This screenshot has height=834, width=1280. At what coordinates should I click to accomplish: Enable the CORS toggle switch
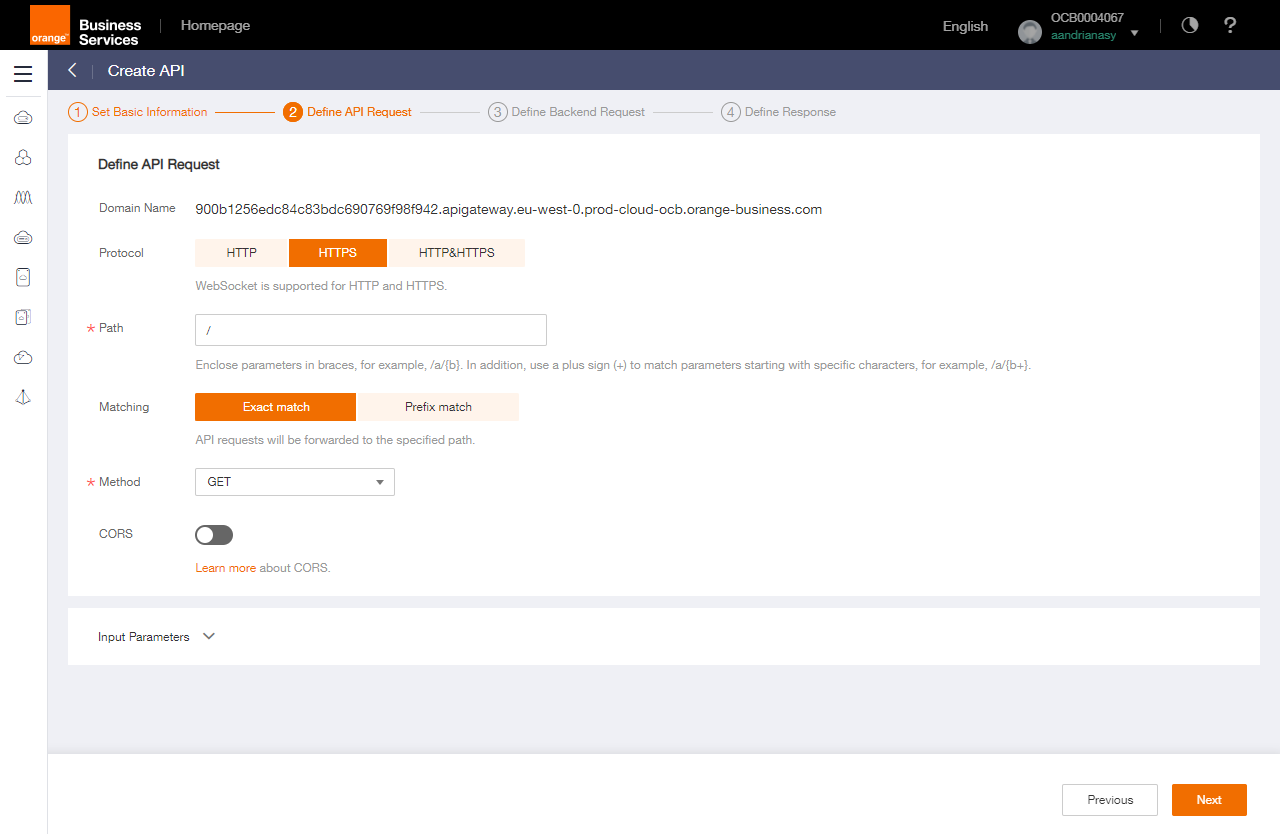pyautogui.click(x=214, y=535)
